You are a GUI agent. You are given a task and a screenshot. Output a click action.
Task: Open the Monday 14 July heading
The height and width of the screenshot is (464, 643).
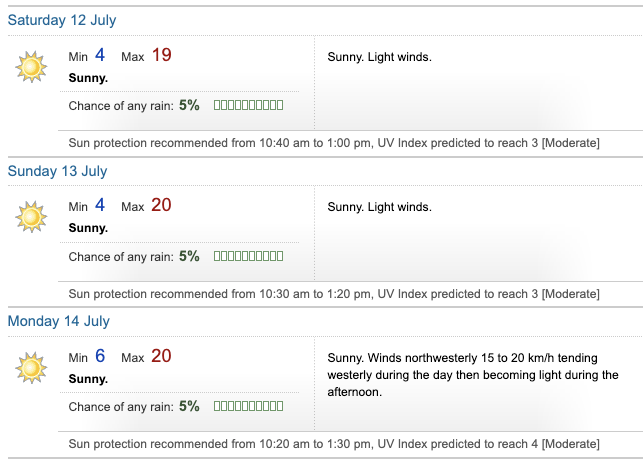pyautogui.click(x=58, y=321)
